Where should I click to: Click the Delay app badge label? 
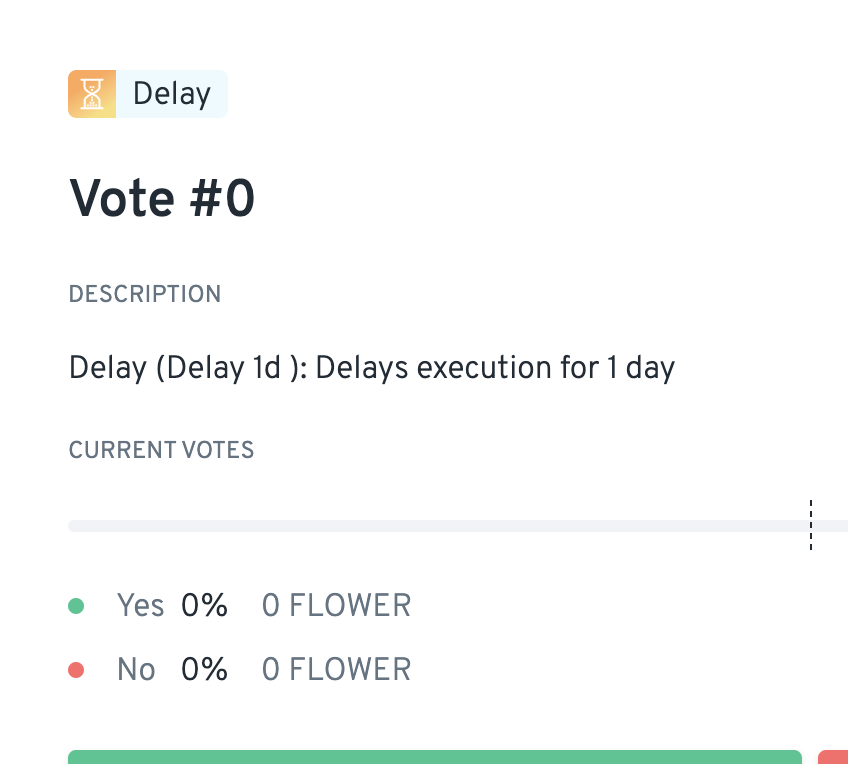point(171,94)
